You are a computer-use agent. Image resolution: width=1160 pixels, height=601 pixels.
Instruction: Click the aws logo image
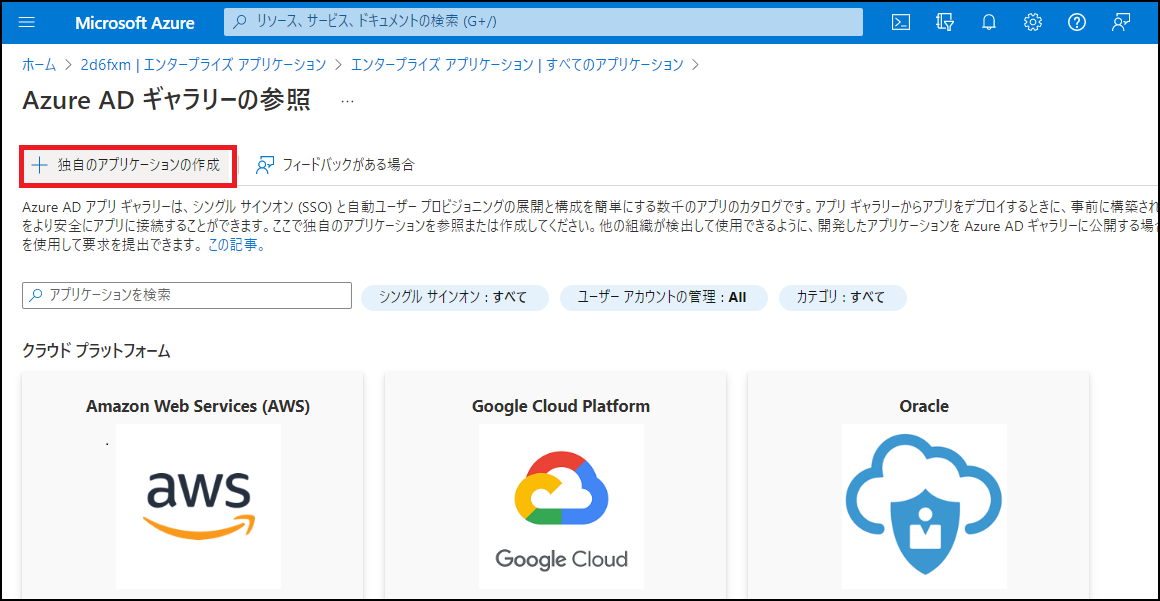point(198,505)
